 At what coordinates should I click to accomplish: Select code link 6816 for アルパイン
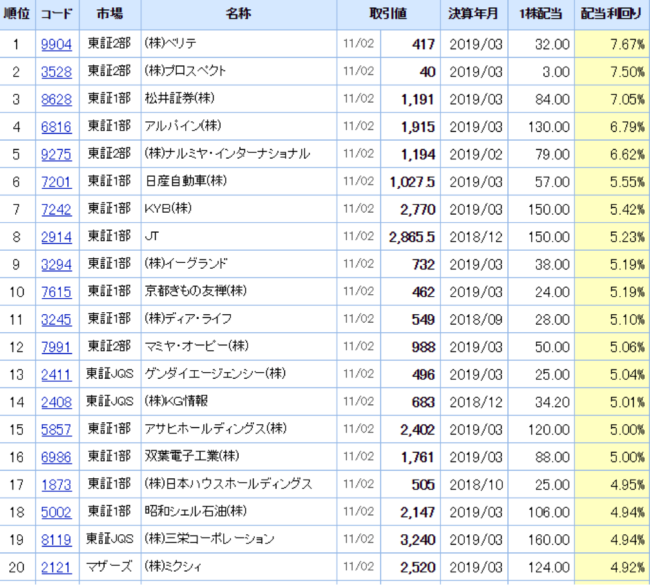coord(56,126)
